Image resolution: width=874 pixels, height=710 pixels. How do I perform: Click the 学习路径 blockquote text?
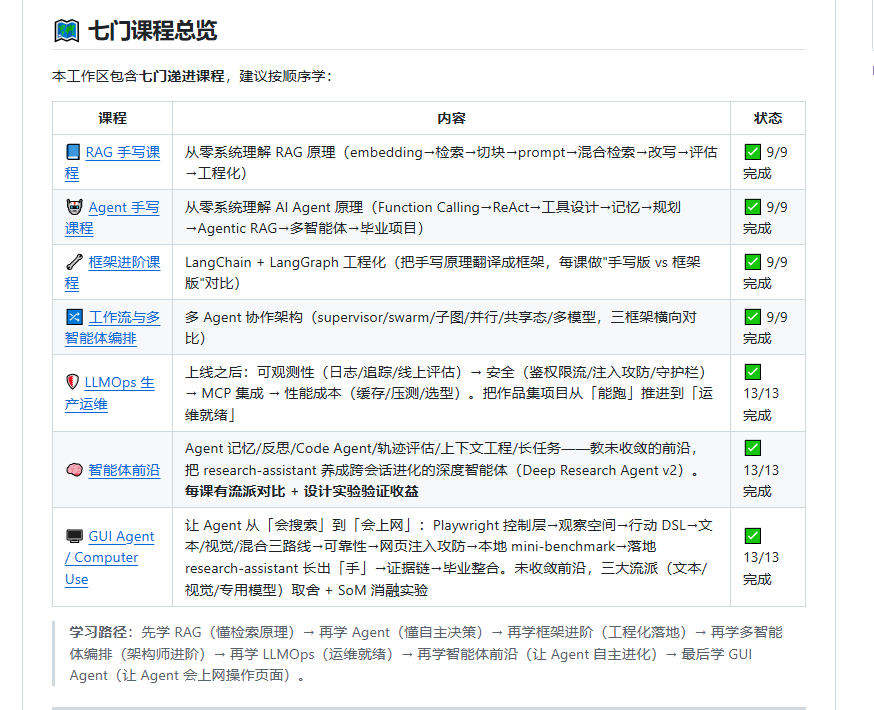[x=426, y=654]
